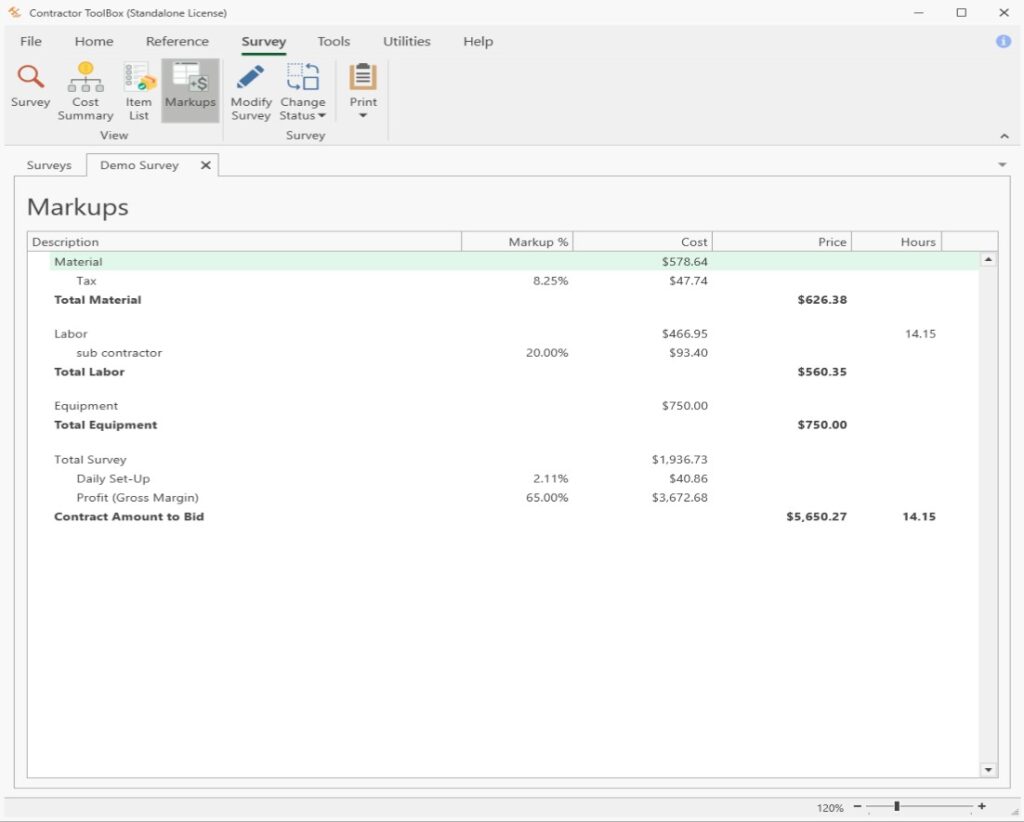Open the Tools menu

click(x=333, y=41)
